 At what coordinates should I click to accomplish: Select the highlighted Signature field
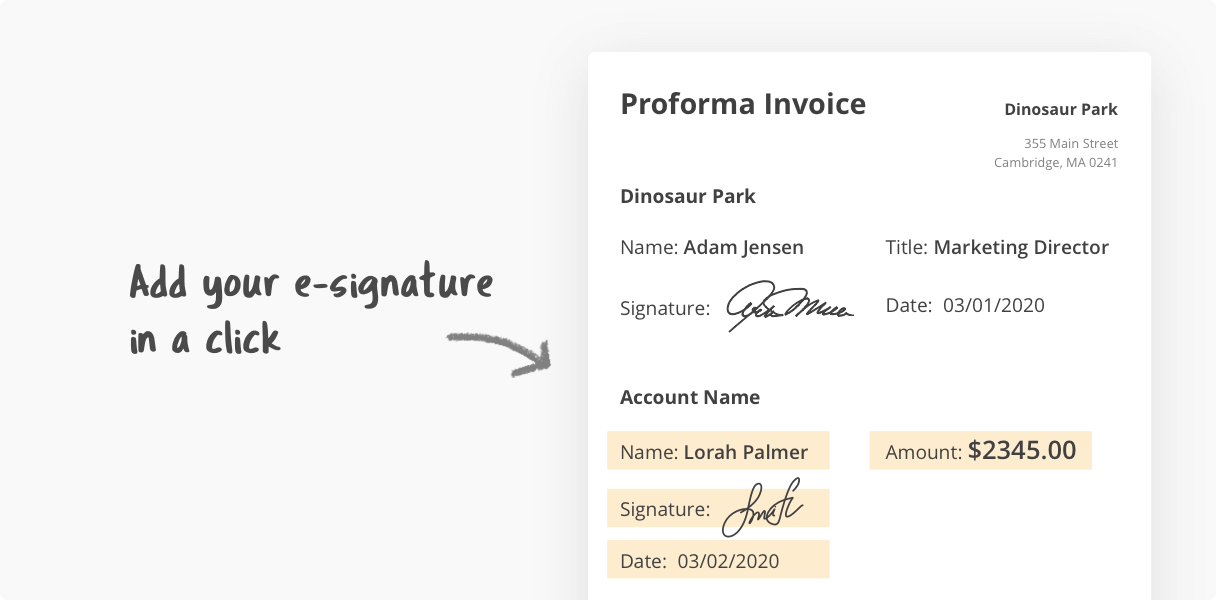coord(718,509)
